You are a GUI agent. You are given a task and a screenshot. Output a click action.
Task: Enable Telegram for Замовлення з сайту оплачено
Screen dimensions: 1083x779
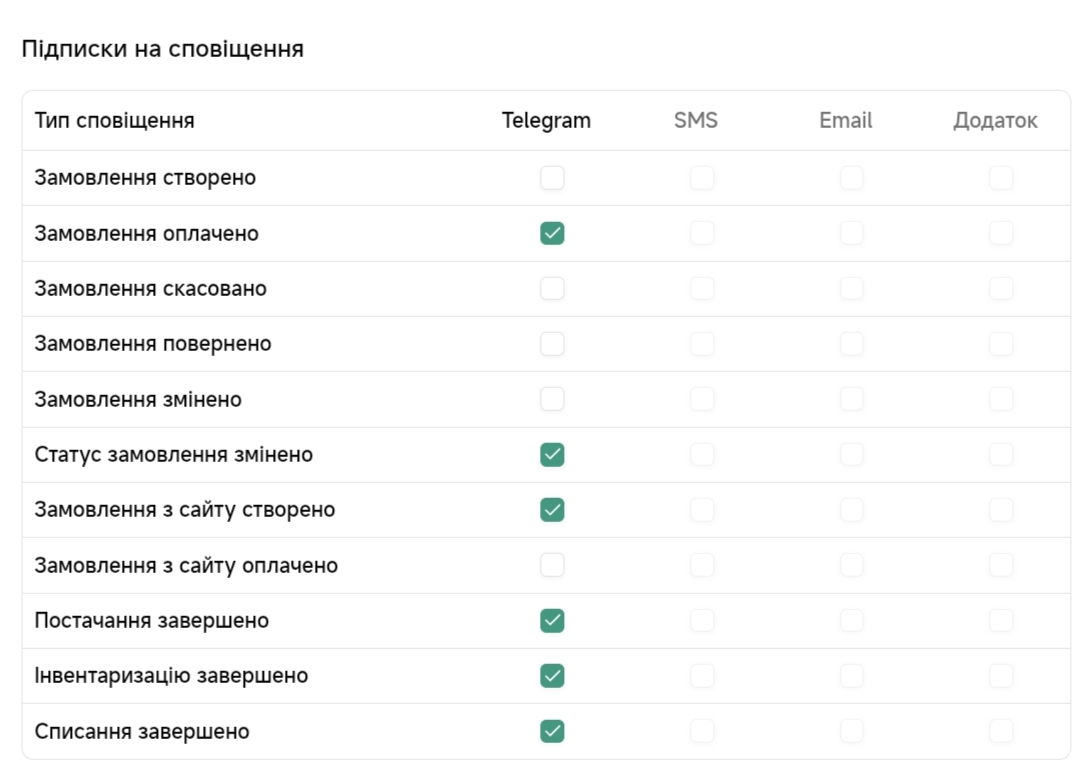pos(552,565)
